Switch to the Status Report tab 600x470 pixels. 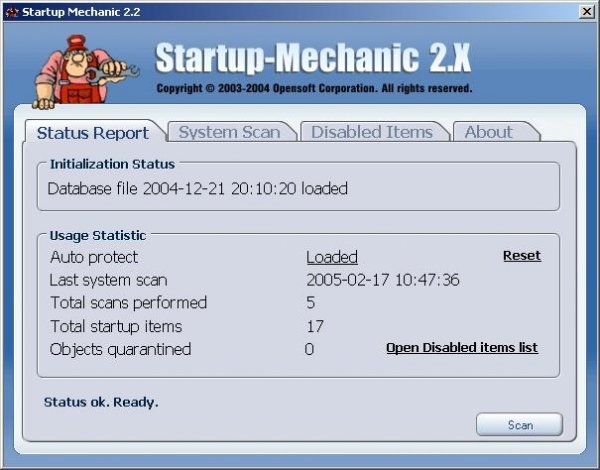click(93, 133)
